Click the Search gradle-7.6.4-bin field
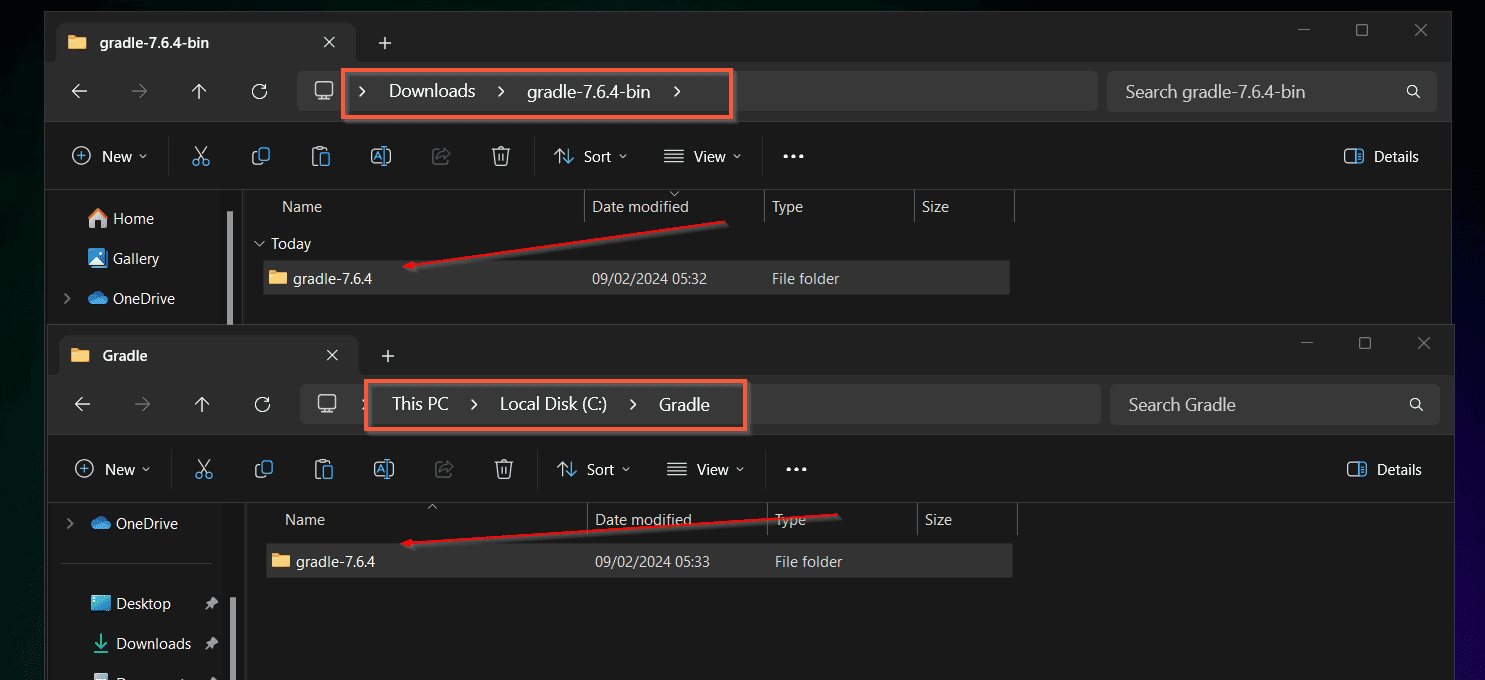This screenshot has width=1485, height=680. coord(1271,92)
